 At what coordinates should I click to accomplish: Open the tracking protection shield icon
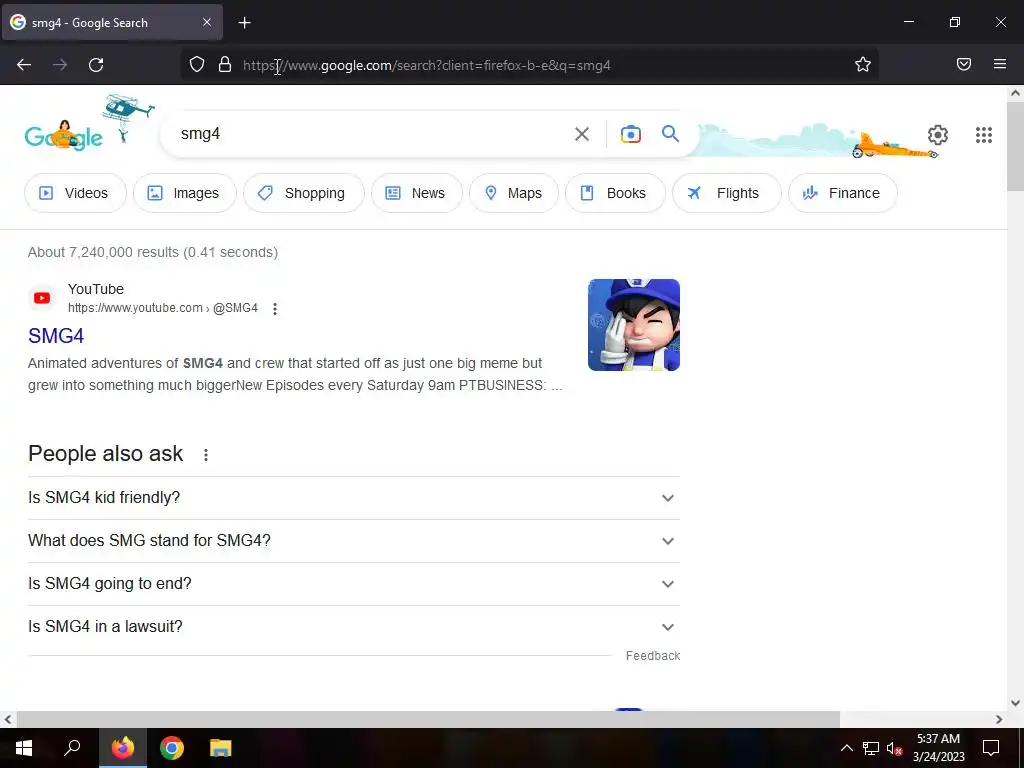197,65
